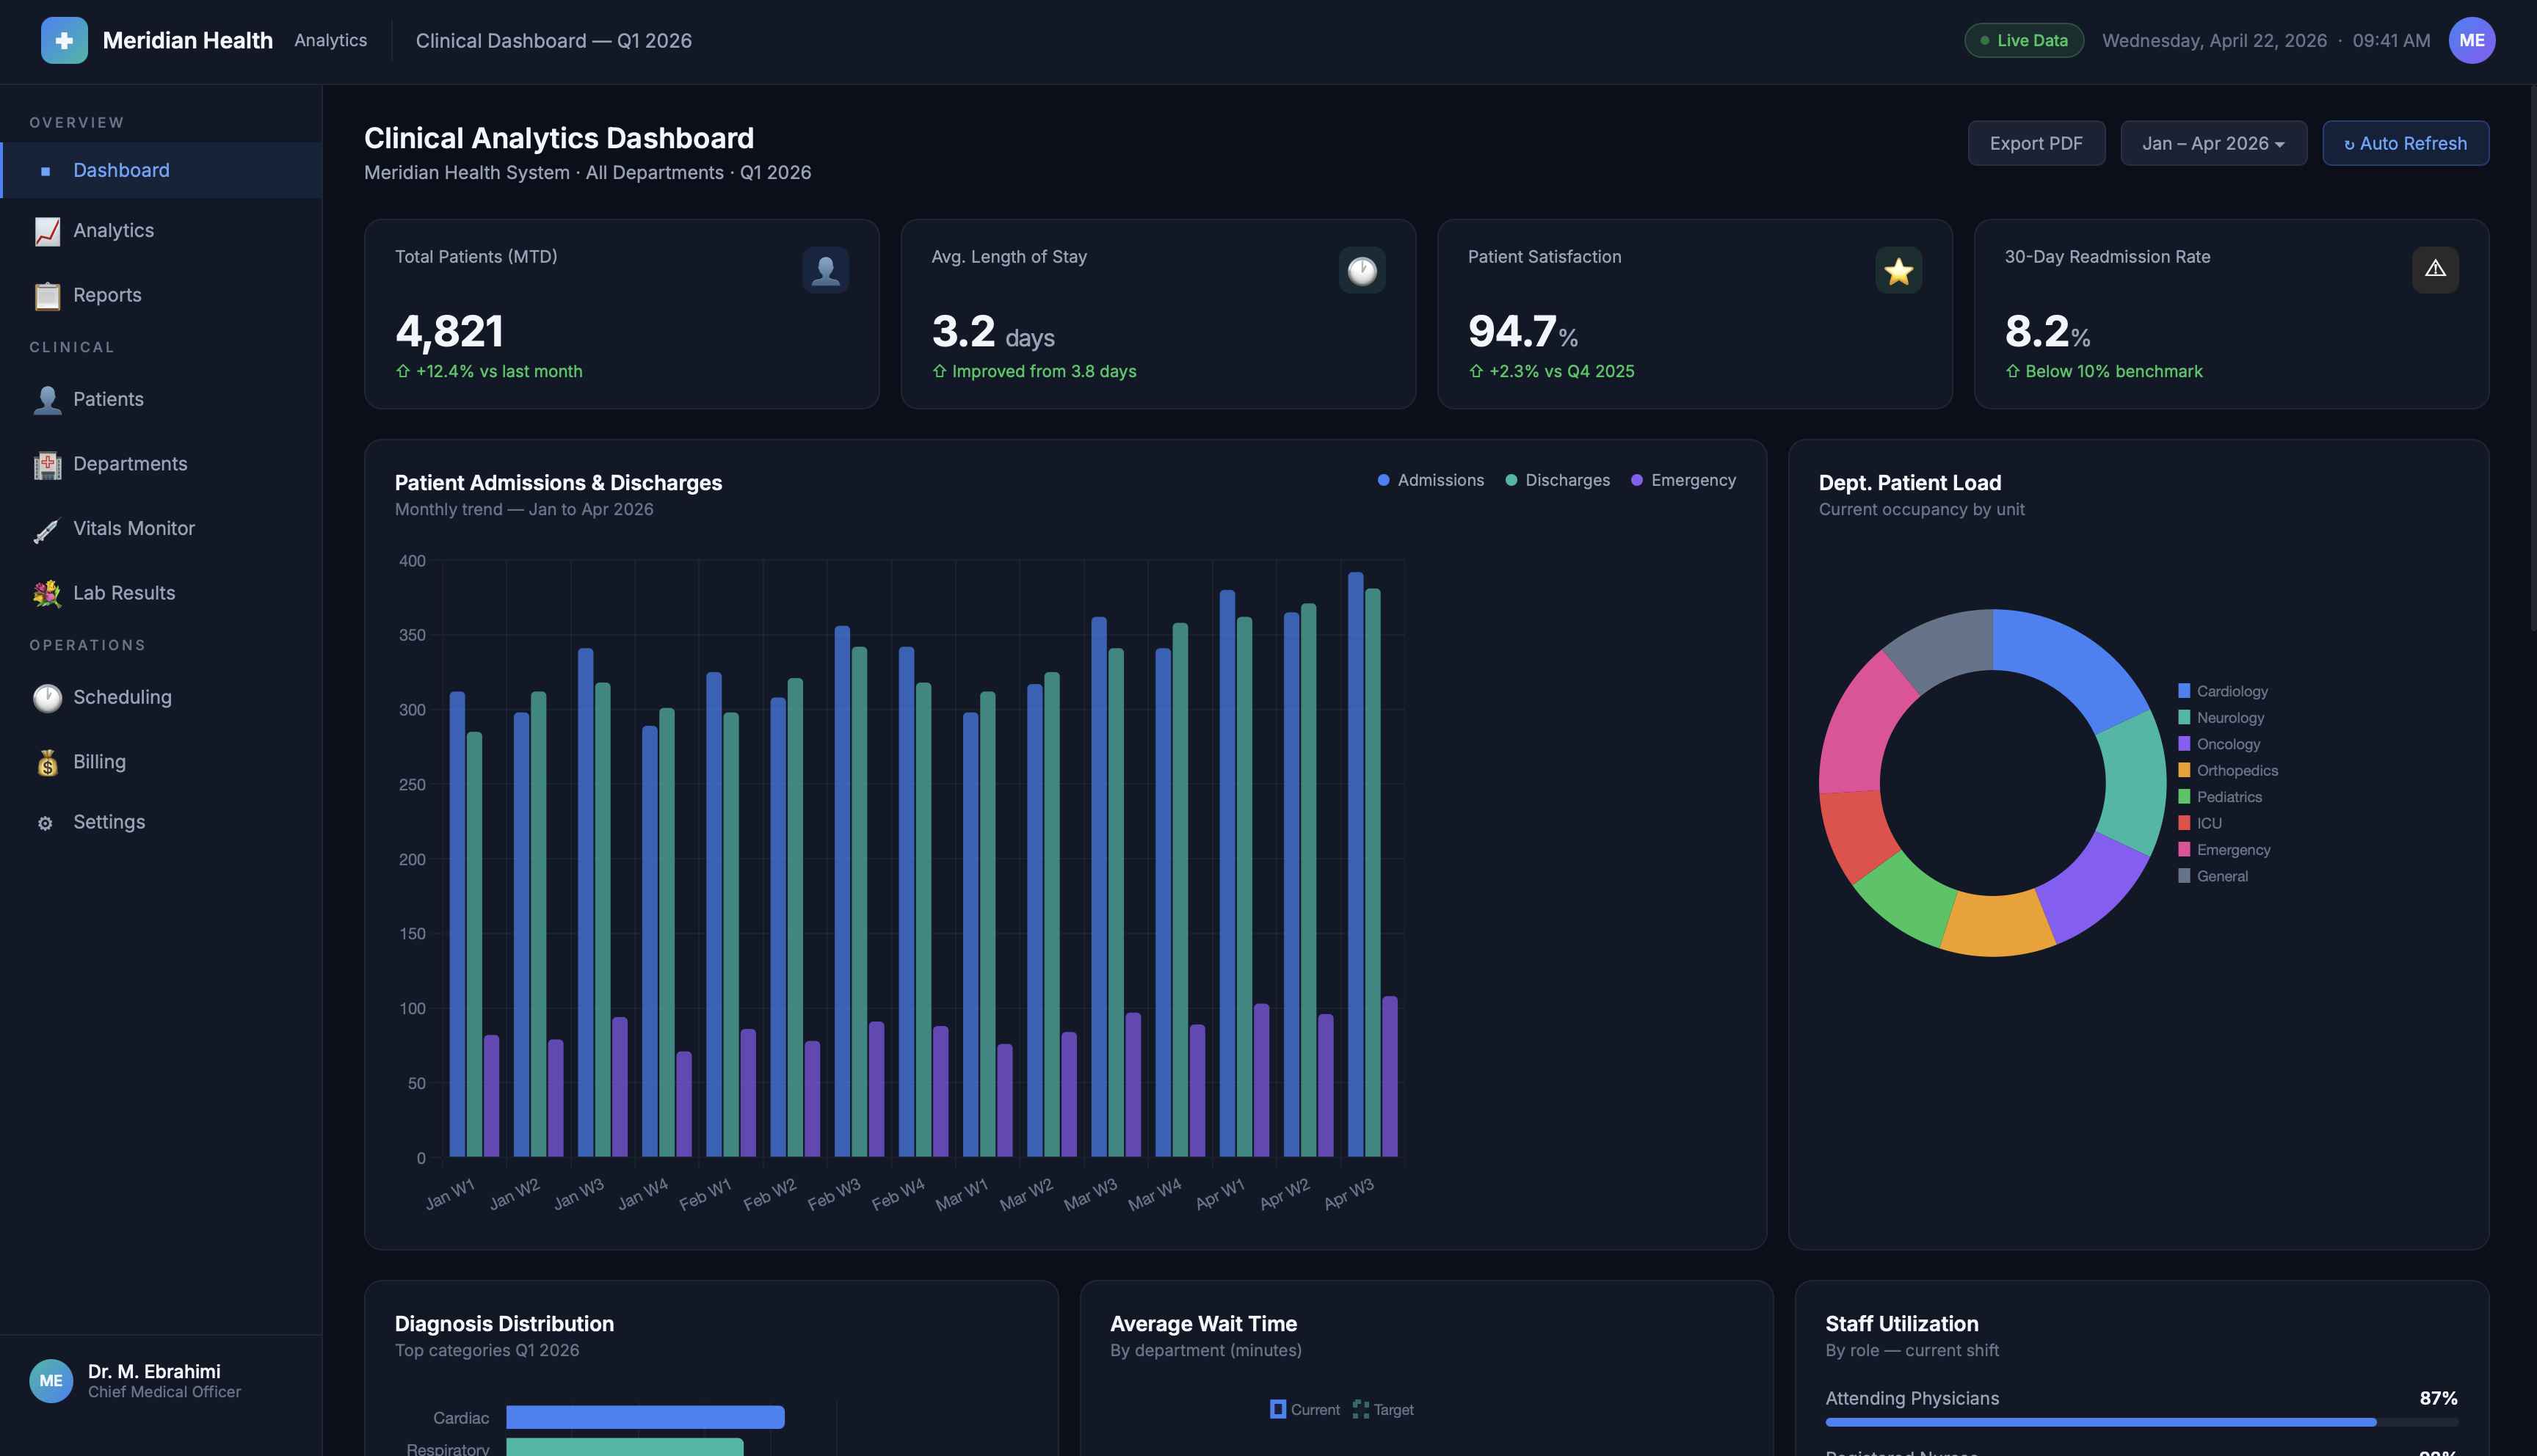Click the Vitals Monitor syringe icon

pyautogui.click(x=47, y=529)
